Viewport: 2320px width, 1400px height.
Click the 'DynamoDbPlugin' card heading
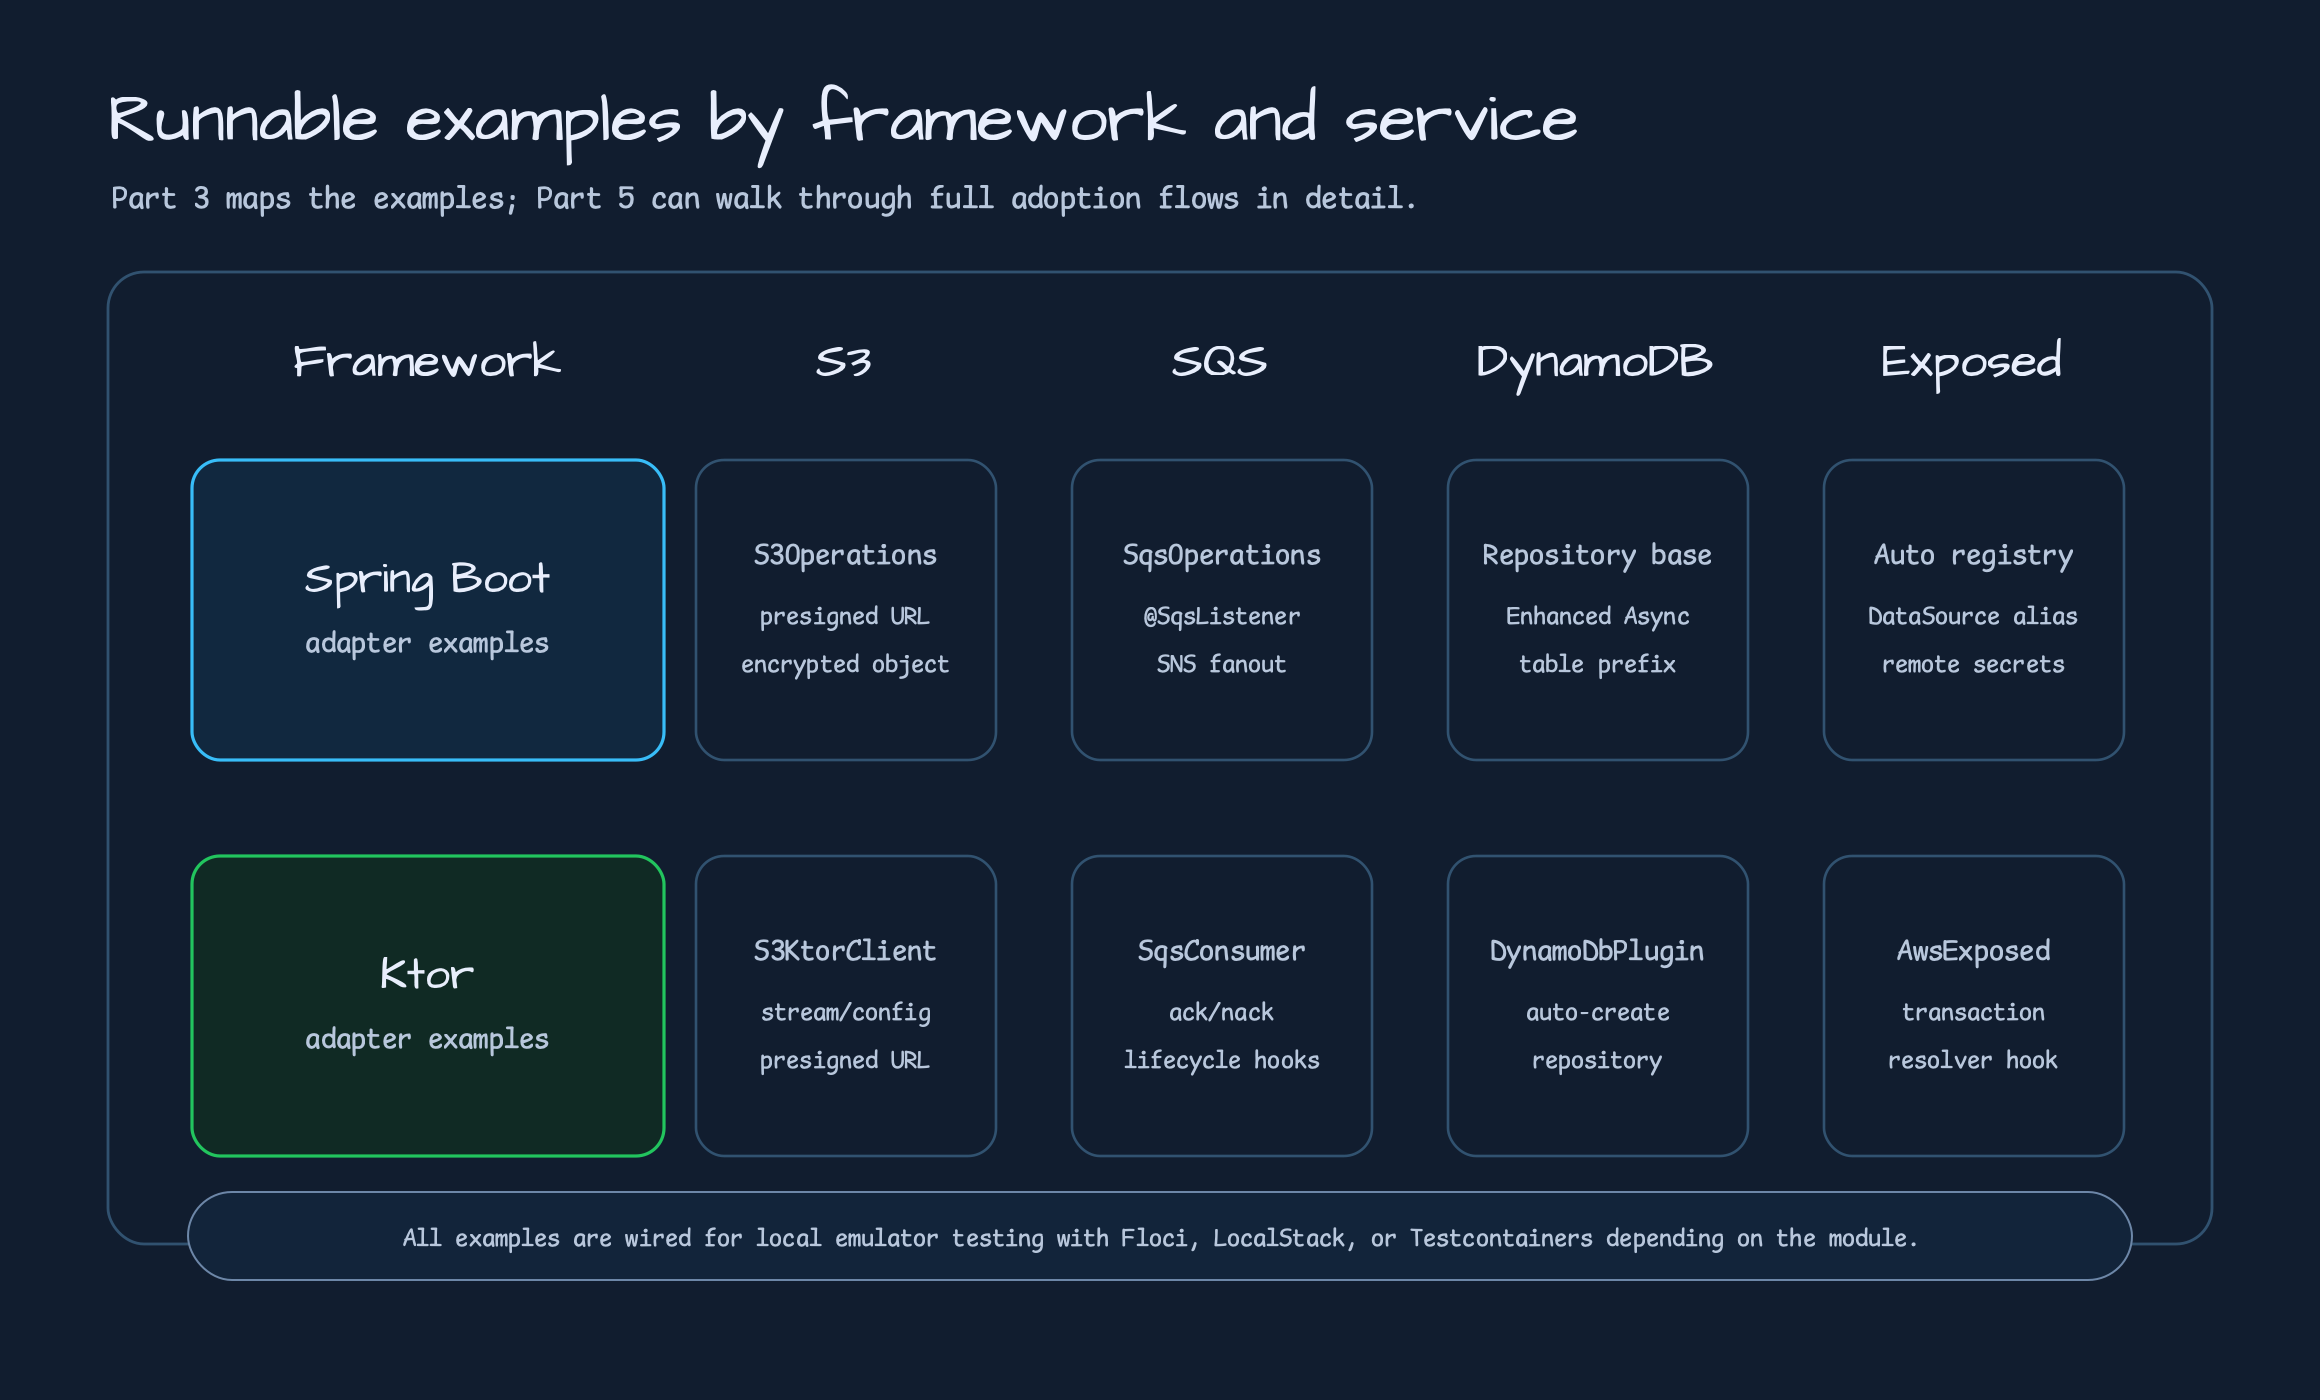[1597, 951]
